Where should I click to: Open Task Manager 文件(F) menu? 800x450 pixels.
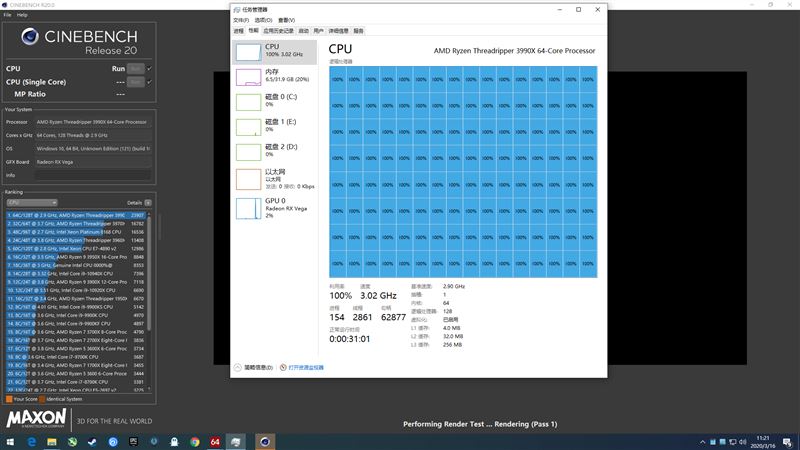(241, 20)
